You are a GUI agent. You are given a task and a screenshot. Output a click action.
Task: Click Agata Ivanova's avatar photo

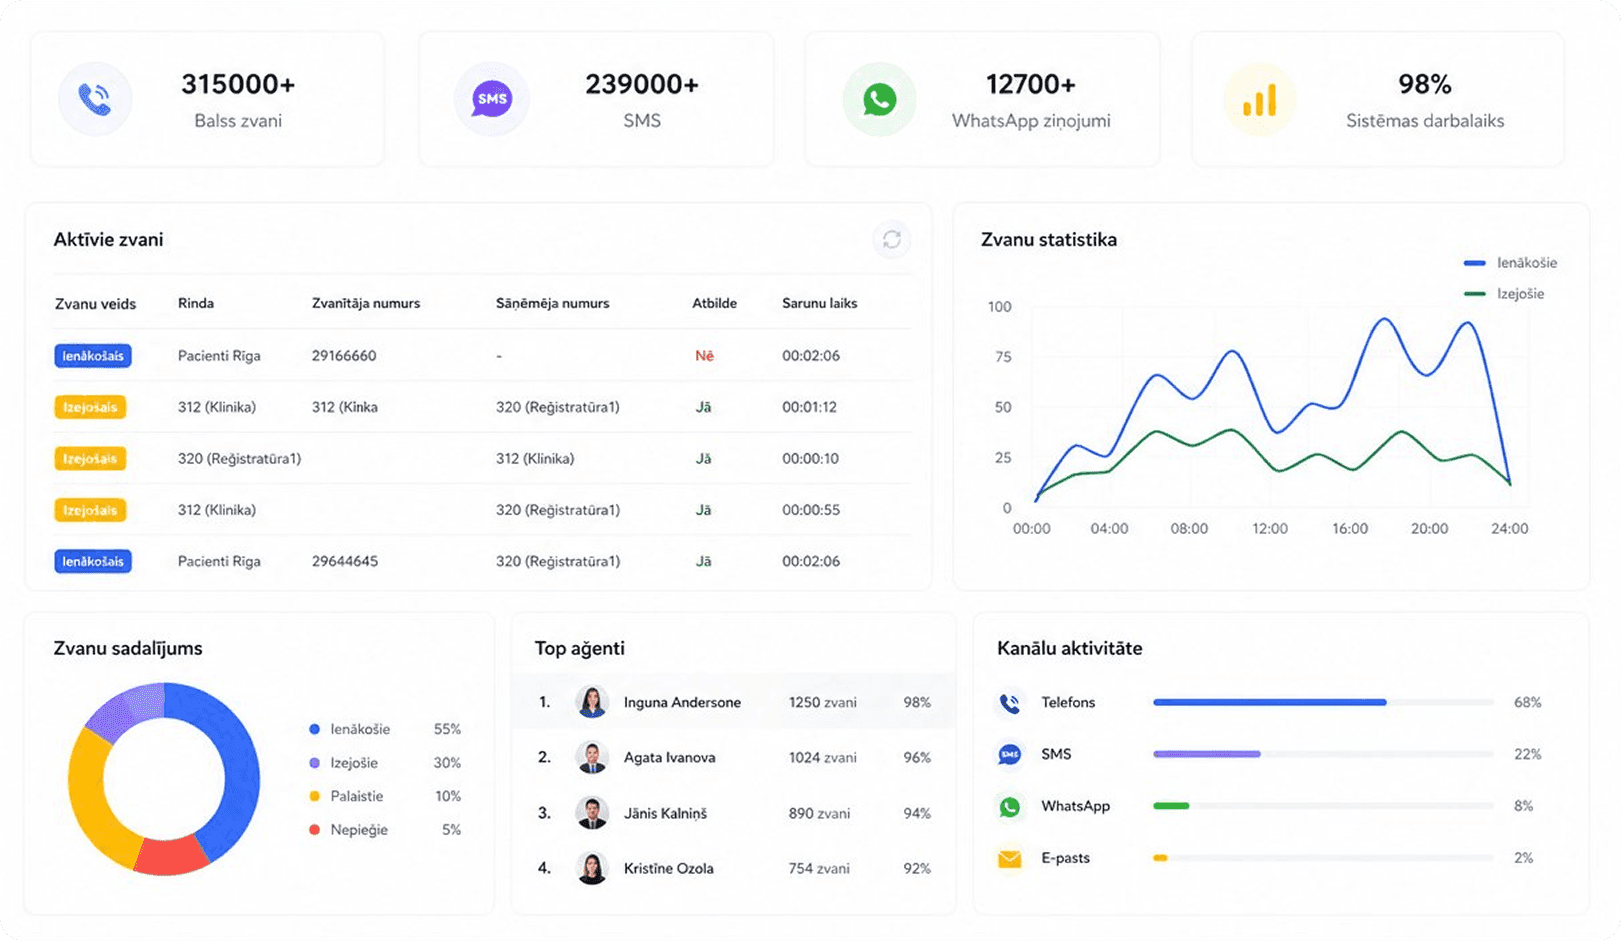tap(592, 757)
